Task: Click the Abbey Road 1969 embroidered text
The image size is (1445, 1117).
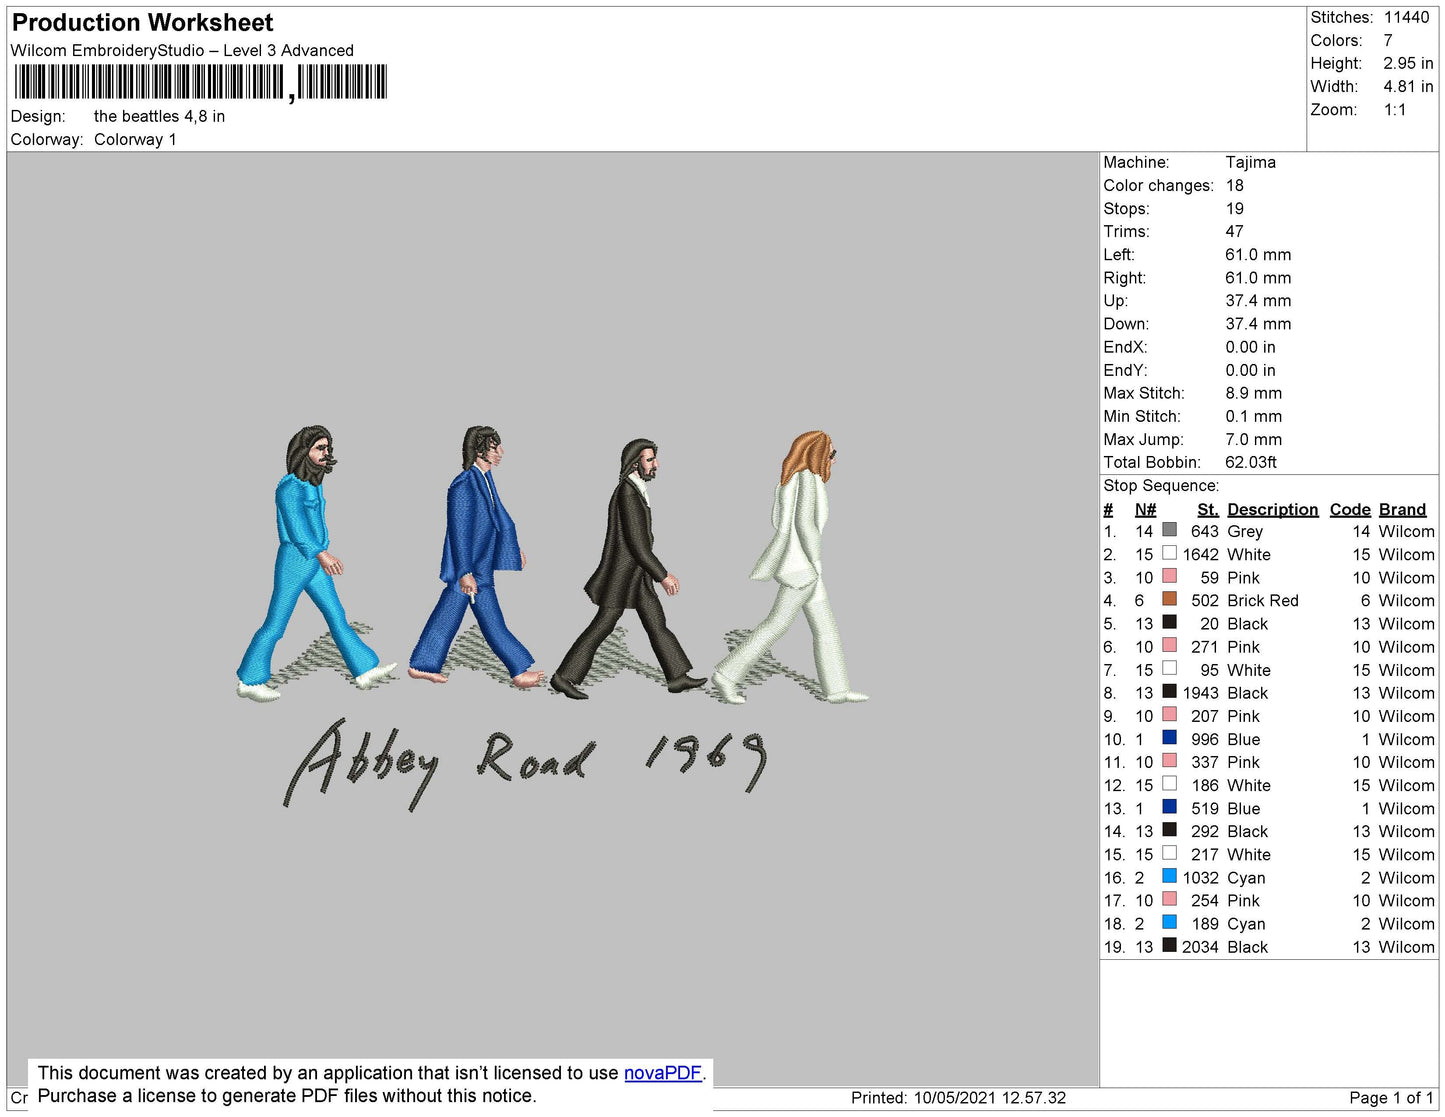Action: click(x=526, y=762)
